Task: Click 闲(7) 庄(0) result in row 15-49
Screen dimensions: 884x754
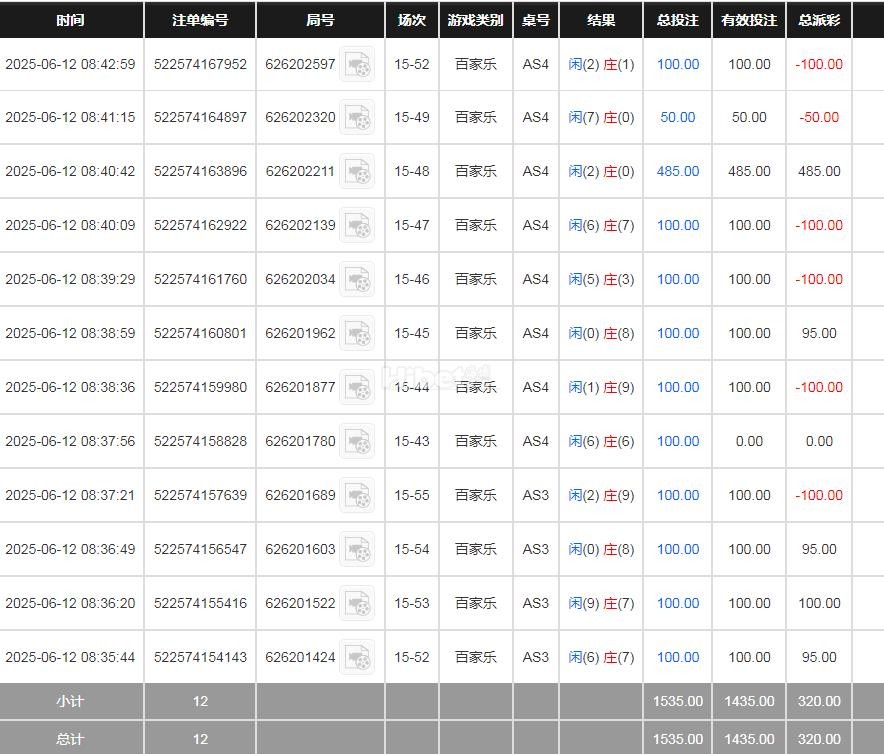Action: [601, 117]
